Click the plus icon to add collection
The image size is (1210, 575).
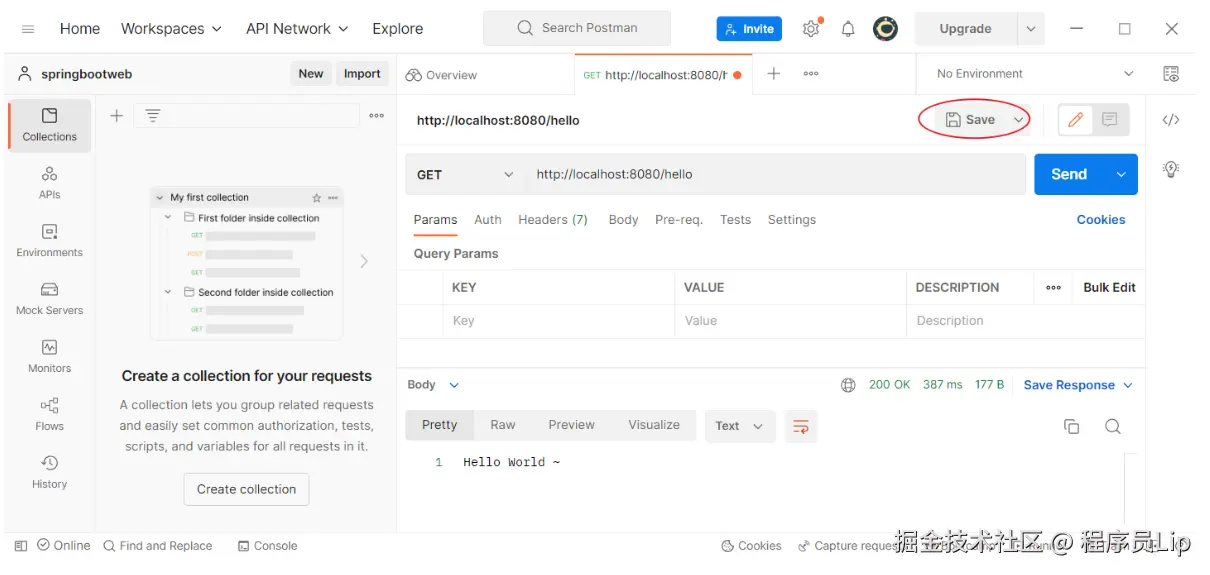click(x=116, y=116)
